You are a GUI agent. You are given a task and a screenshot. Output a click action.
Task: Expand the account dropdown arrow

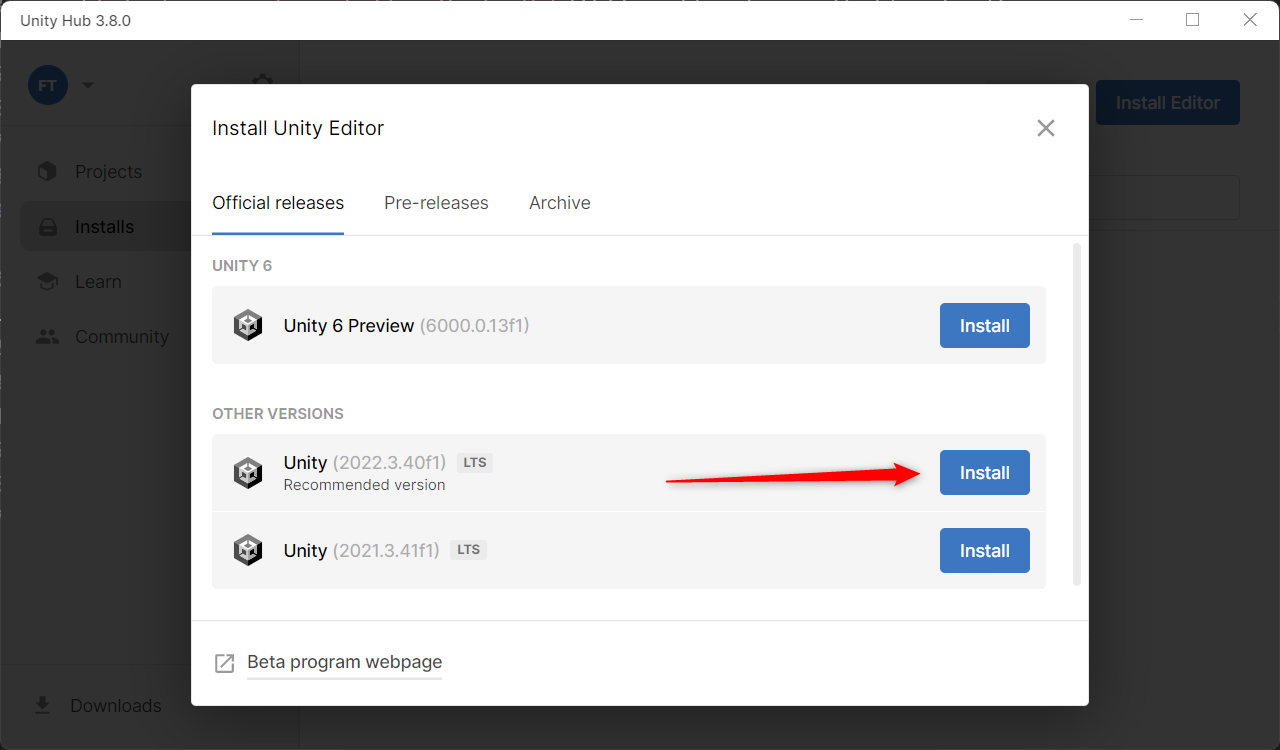click(x=88, y=86)
